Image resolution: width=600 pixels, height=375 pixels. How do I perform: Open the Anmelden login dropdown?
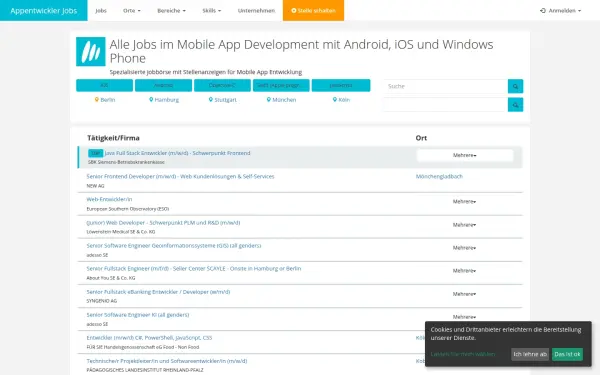click(x=560, y=11)
